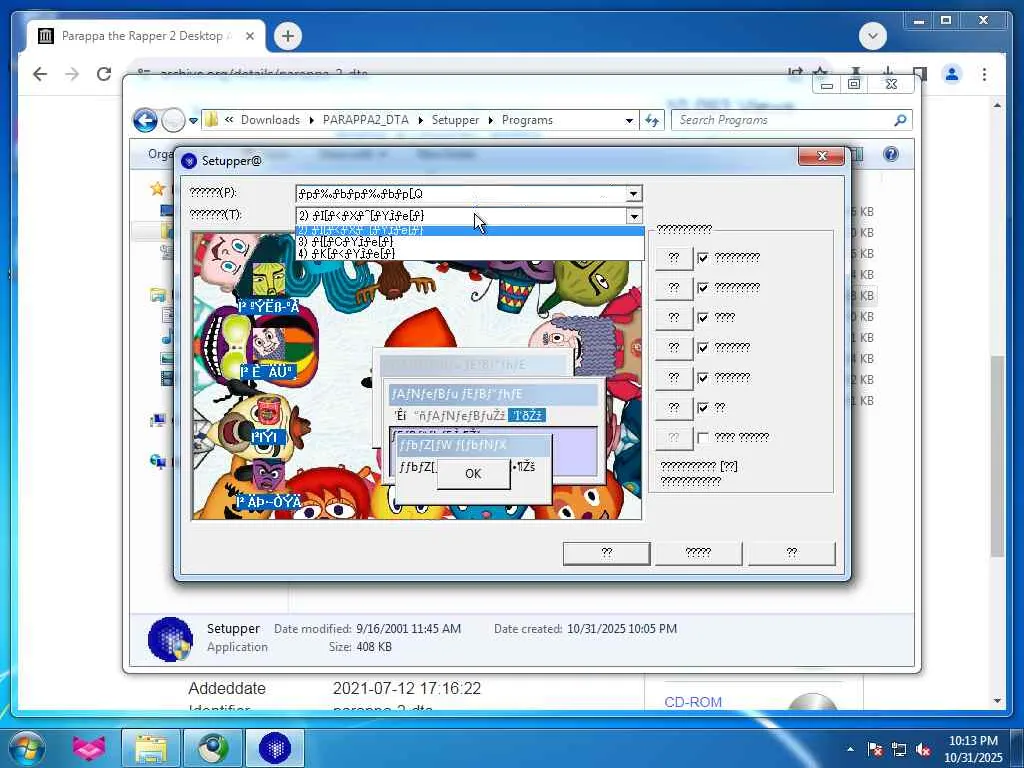The height and width of the screenshot is (768, 1024).
Task: Open the browser profile avatar
Action: point(952,74)
